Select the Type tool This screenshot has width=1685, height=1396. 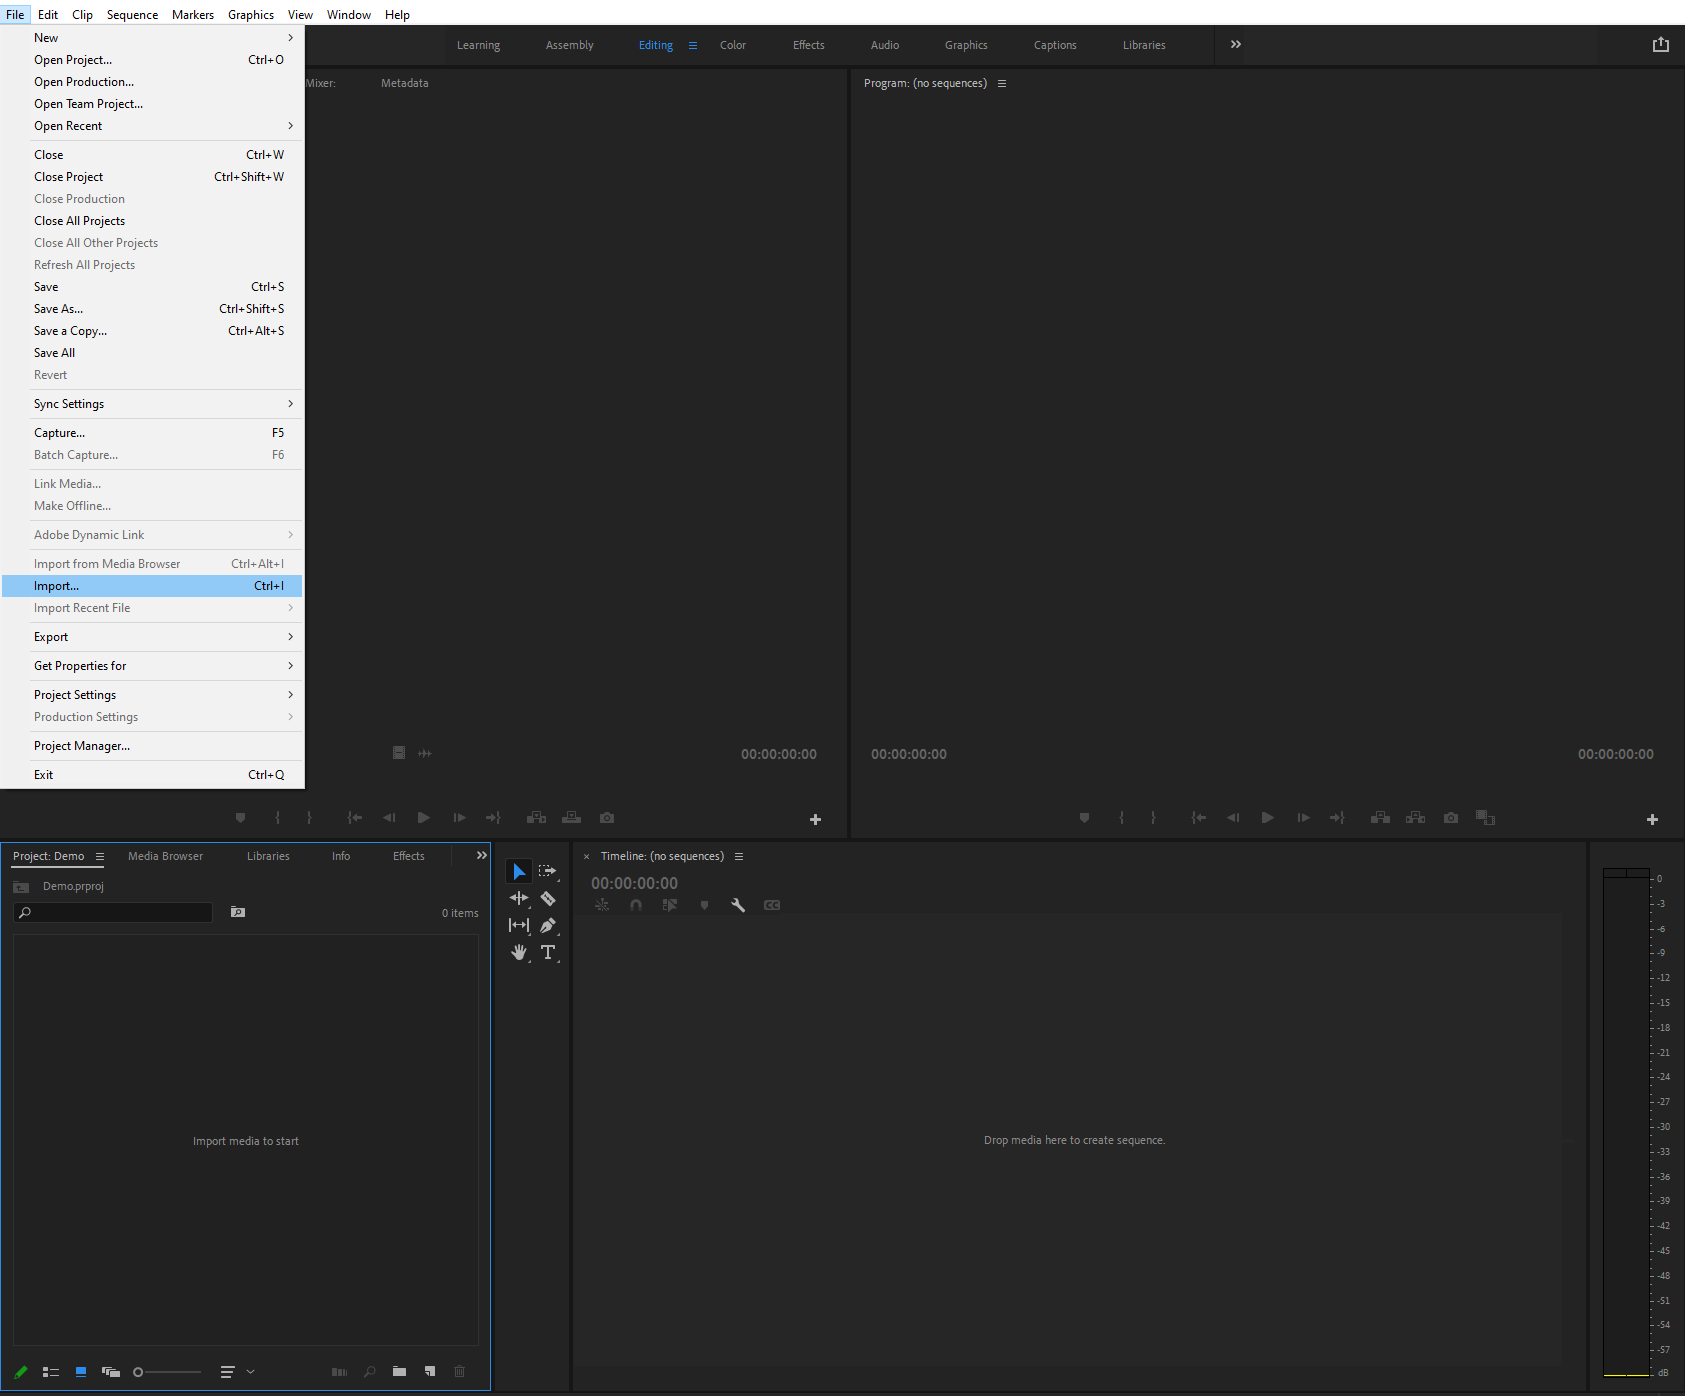pos(548,952)
